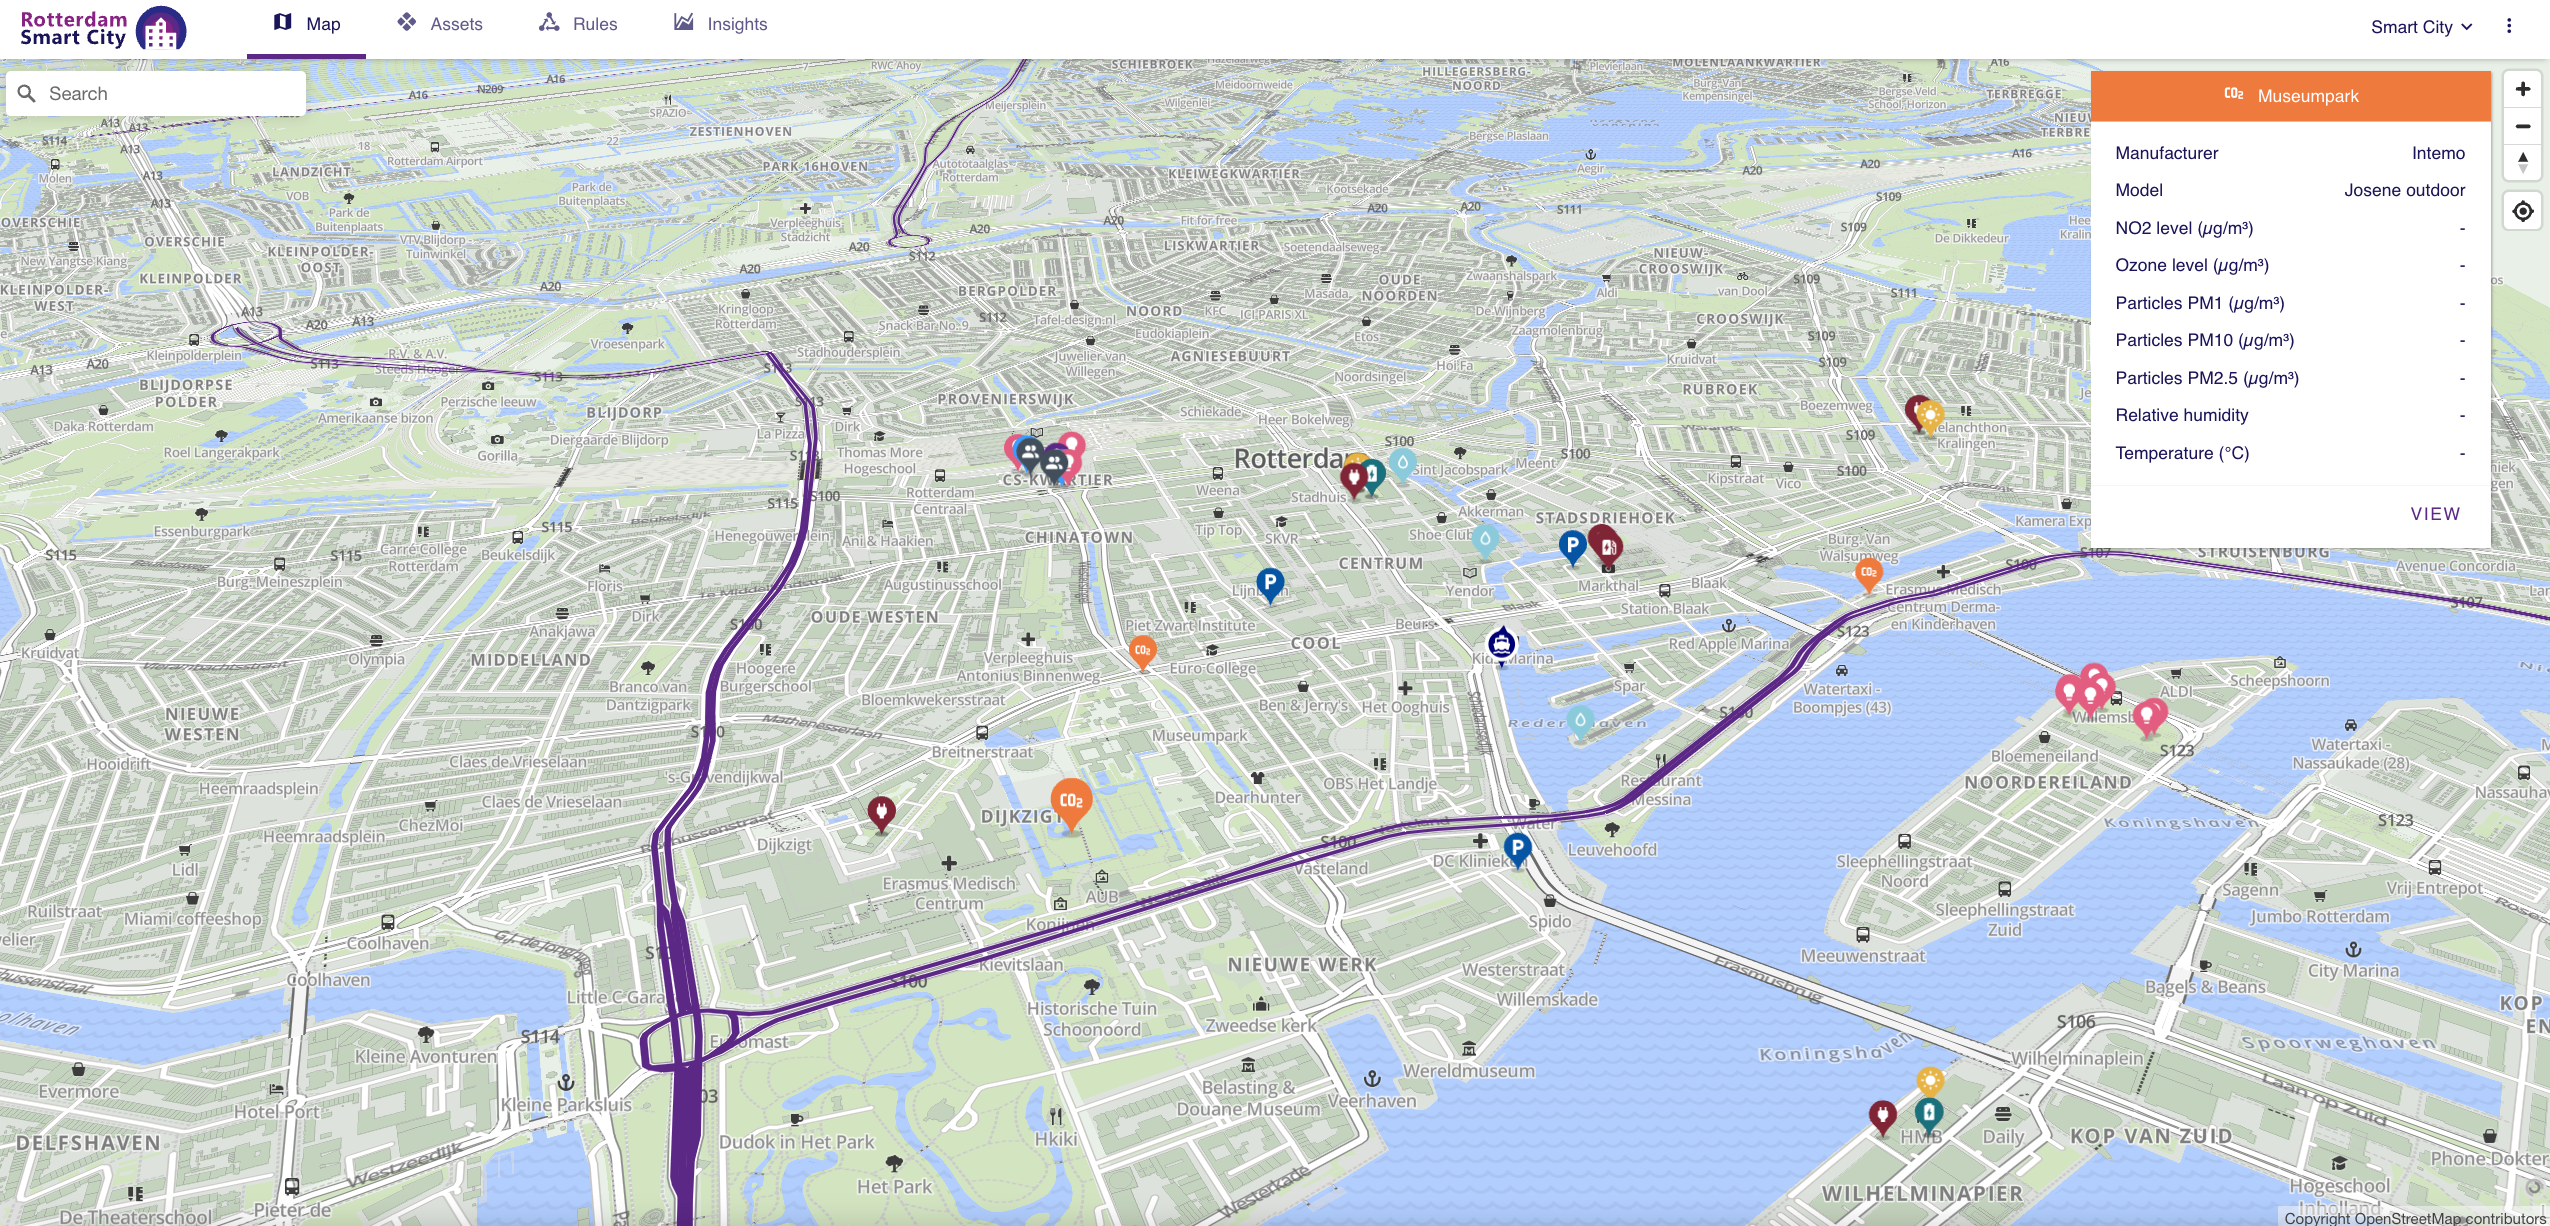Viewport: 2550px width, 1226px height.
Task: Zoom out using the minus map control
Action: click(2524, 126)
